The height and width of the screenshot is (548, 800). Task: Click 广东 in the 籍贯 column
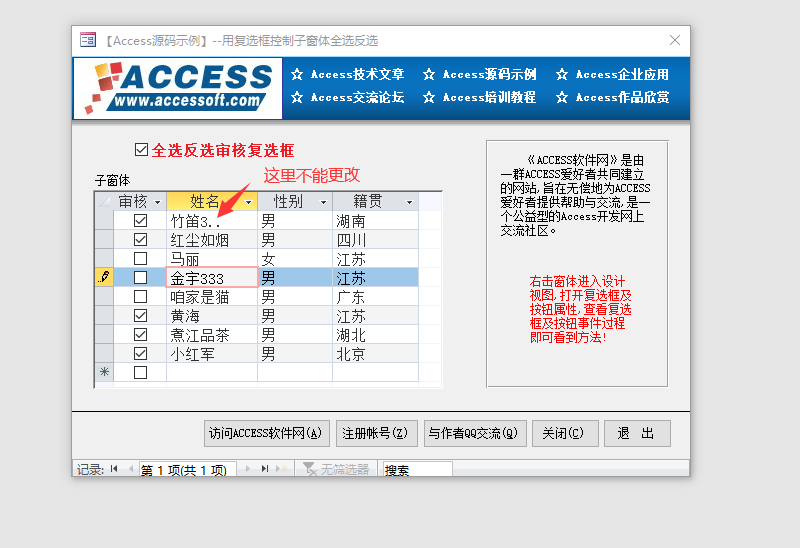tap(376, 296)
